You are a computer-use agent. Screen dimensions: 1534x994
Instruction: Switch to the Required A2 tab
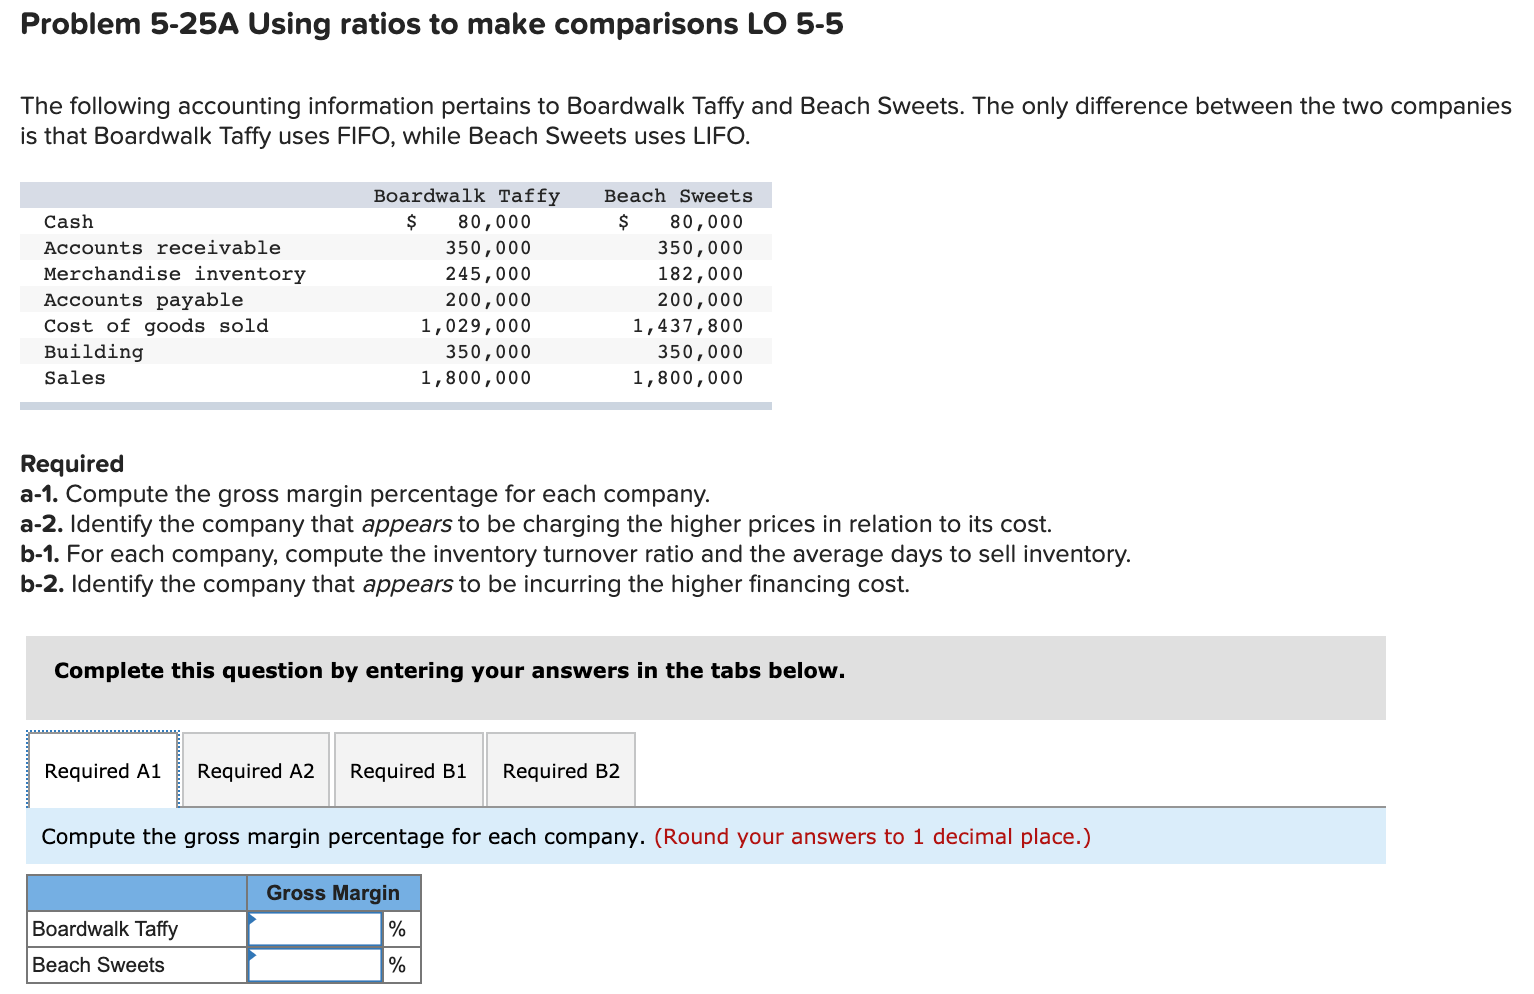[x=255, y=770]
